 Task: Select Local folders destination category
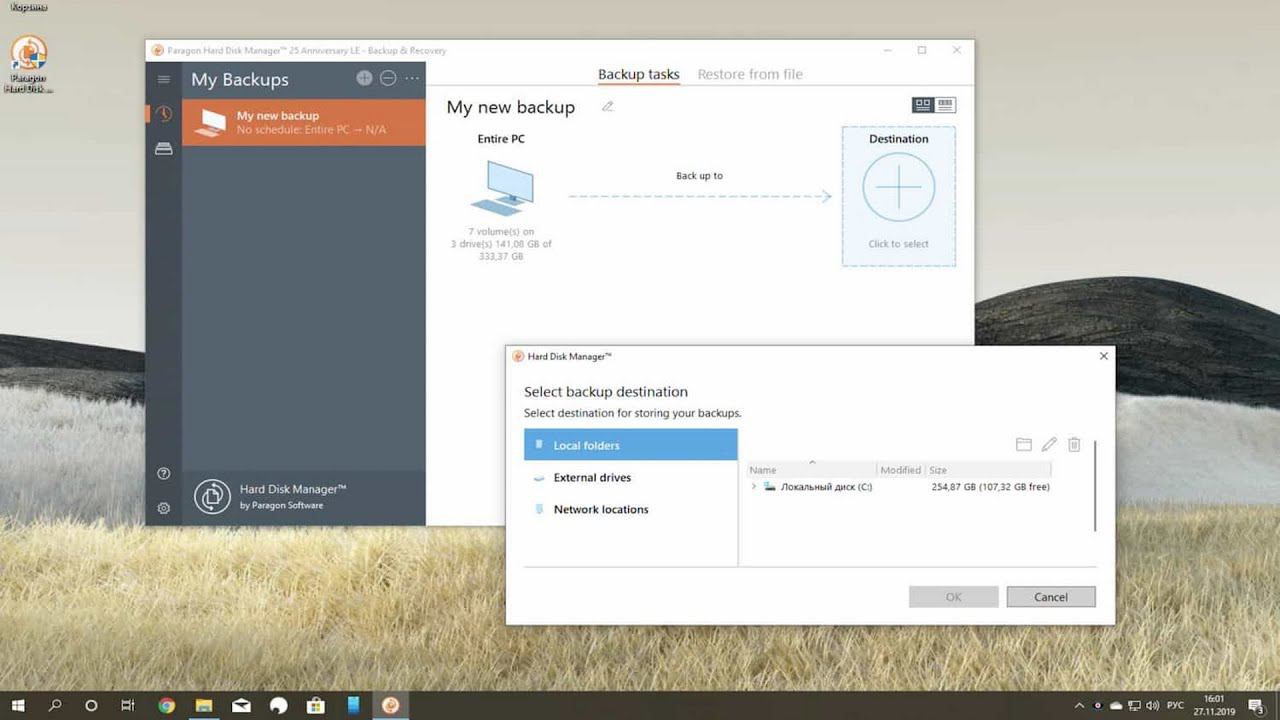click(630, 445)
